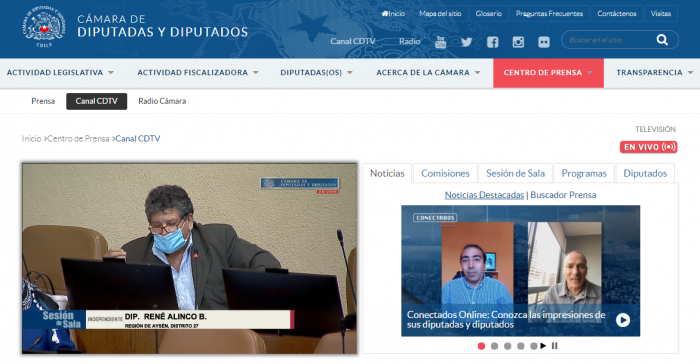This screenshot has width=700, height=364.
Task: Open Noticias Destacadas link
Action: click(x=484, y=195)
